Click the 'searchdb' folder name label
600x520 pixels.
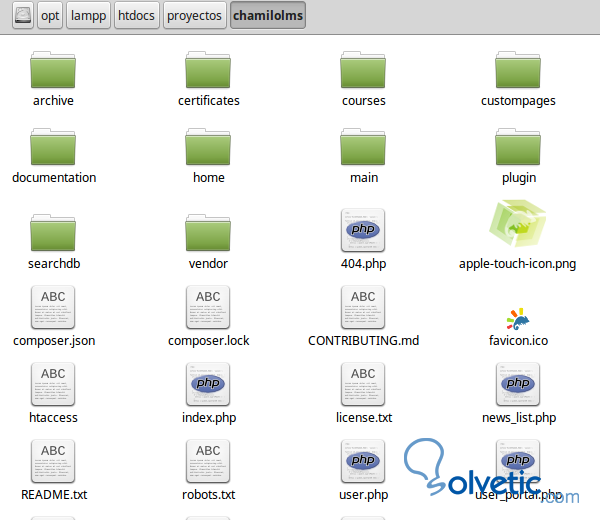[x=54, y=264]
